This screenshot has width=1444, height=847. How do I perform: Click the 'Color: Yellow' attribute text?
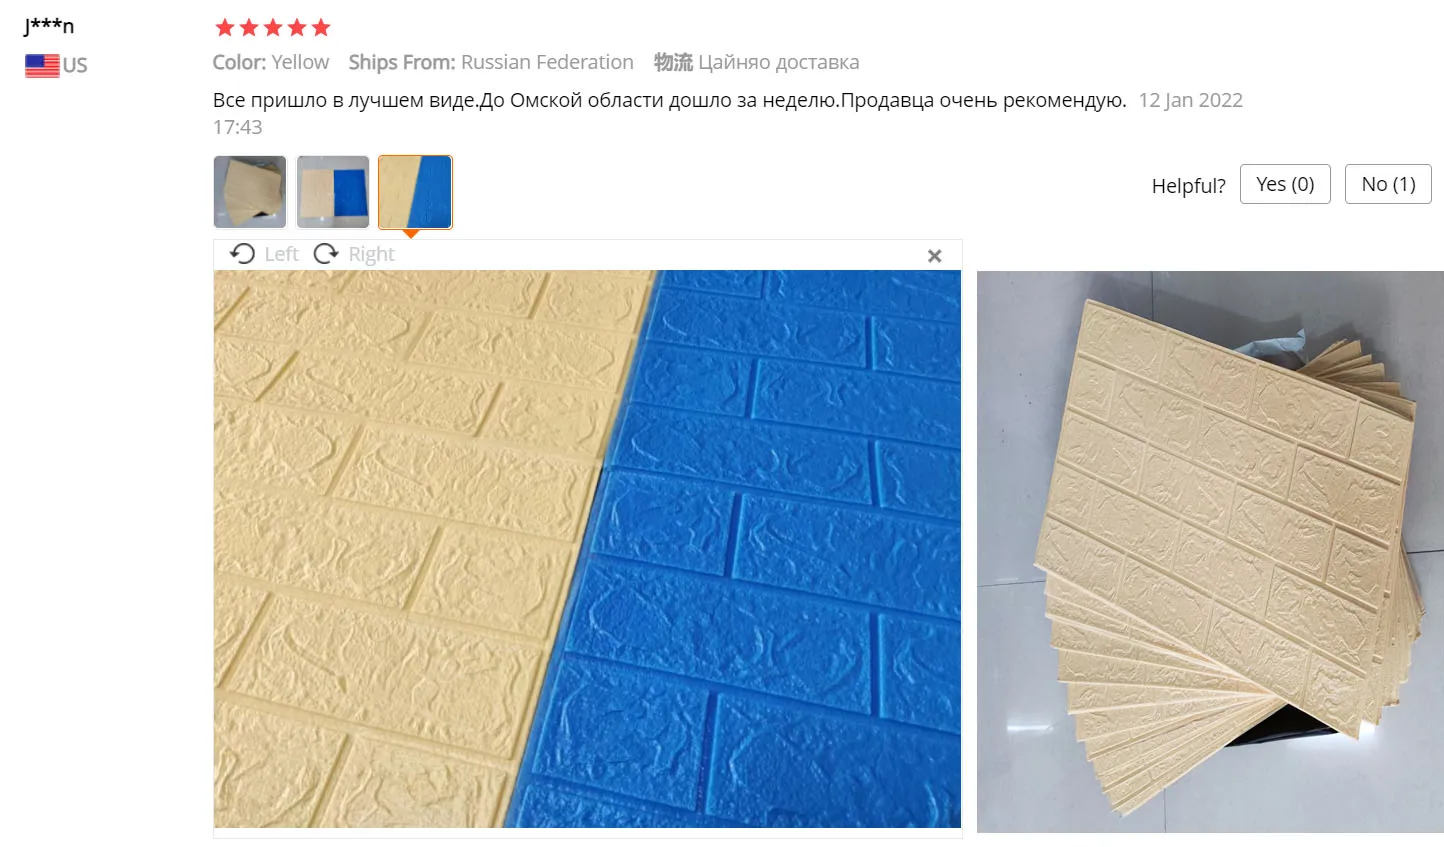pos(271,62)
